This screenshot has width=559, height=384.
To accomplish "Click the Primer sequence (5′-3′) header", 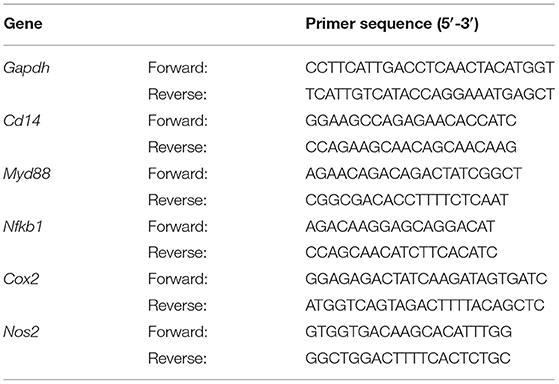I will [x=392, y=24].
